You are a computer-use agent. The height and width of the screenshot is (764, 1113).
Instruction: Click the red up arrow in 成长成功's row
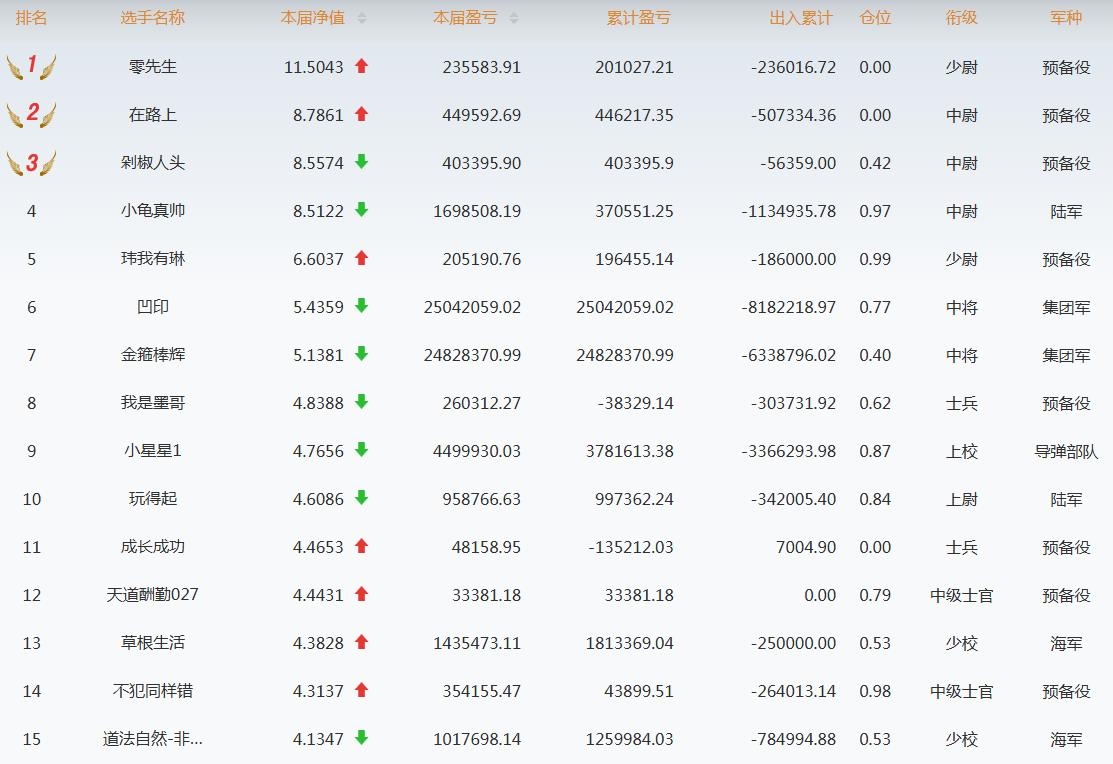362,546
